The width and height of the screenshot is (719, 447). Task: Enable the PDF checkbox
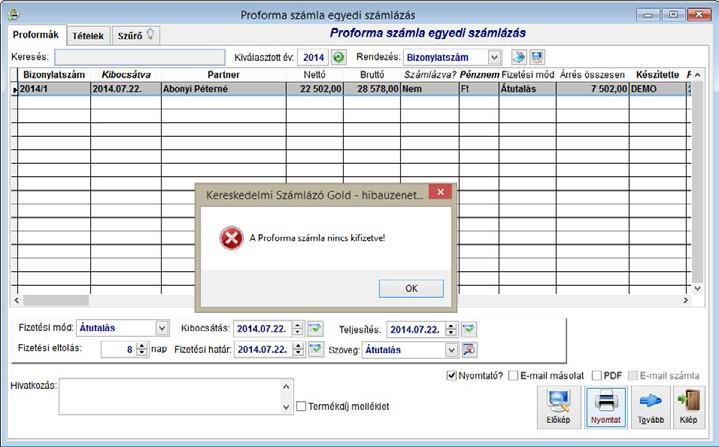[x=597, y=375]
